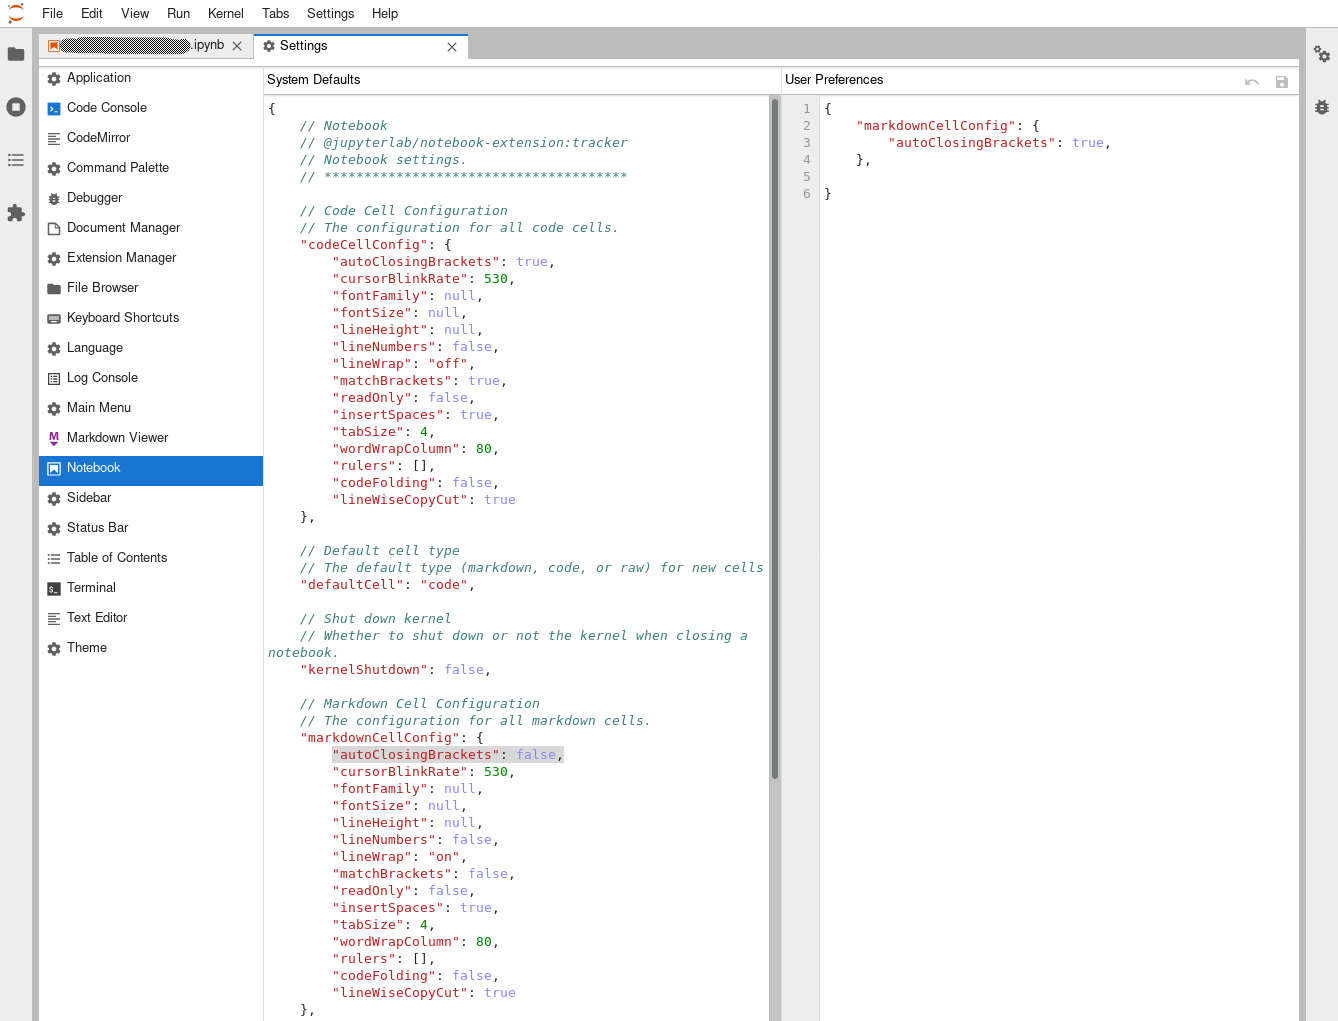Image resolution: width=1338 pixels, height=1021 pixels.
Task: Click the true value on line 3 of User Preferences
Action: coord(1088,142)
